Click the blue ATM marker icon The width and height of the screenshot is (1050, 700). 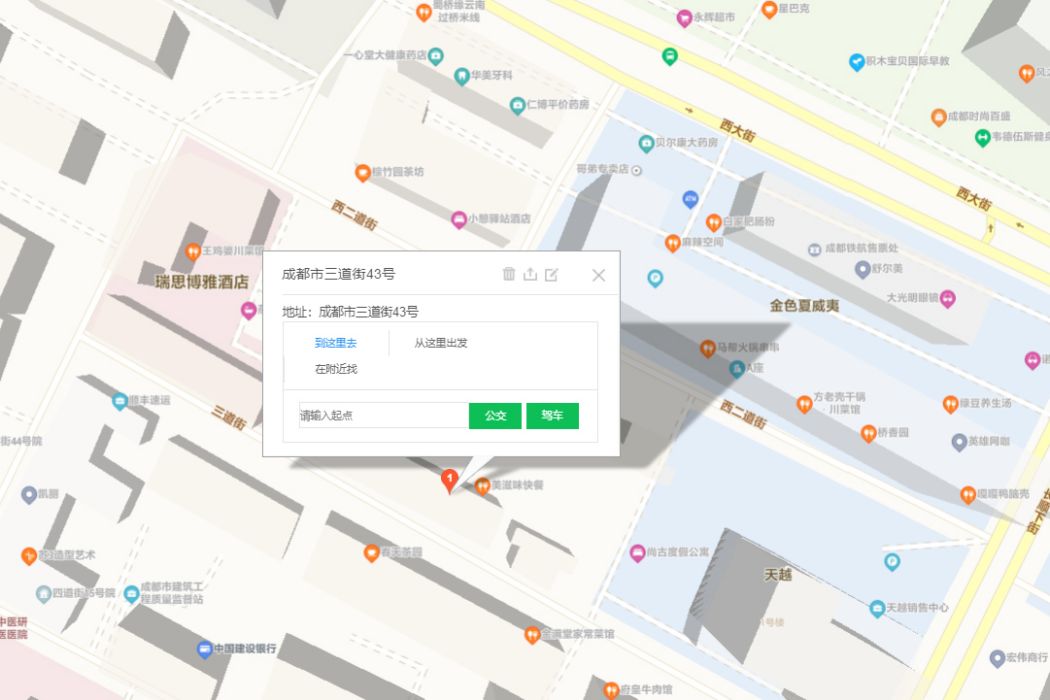(x=690, y=199)
